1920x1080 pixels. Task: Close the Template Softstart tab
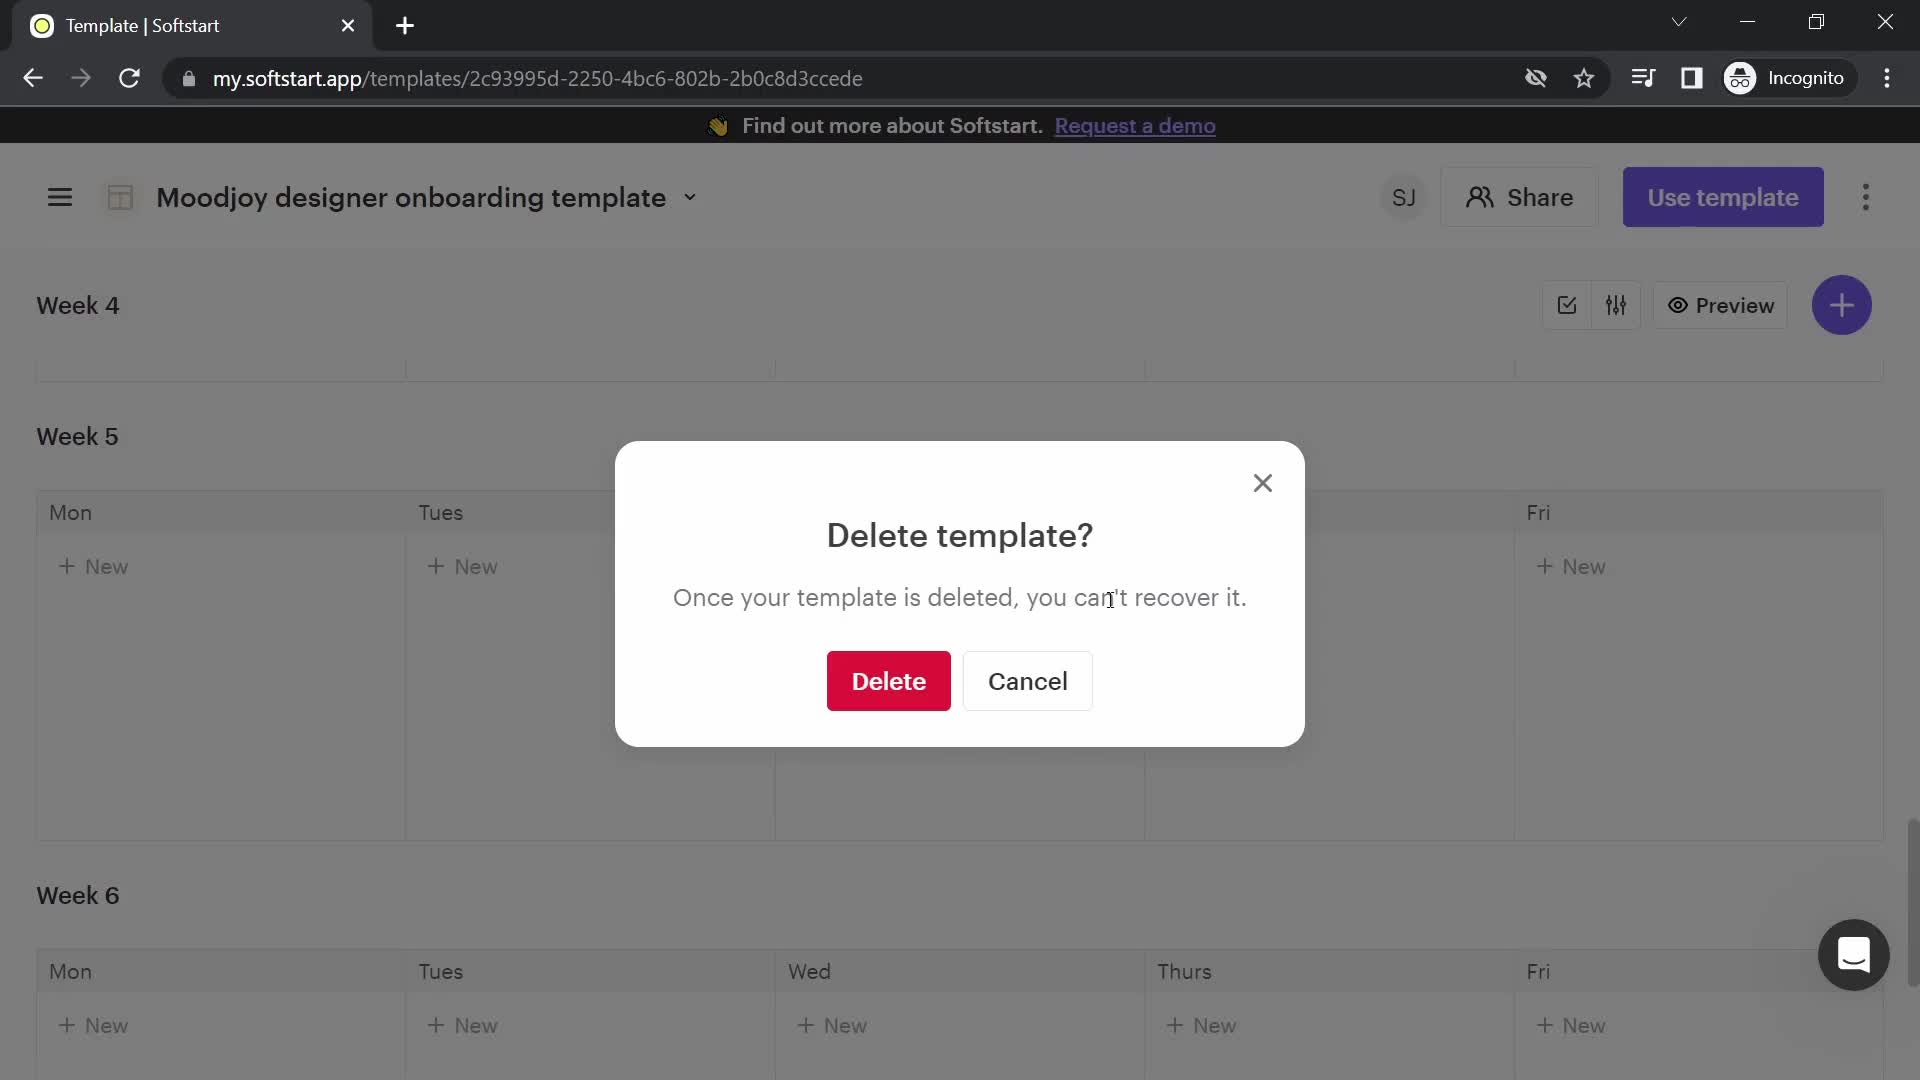[348, 26]
